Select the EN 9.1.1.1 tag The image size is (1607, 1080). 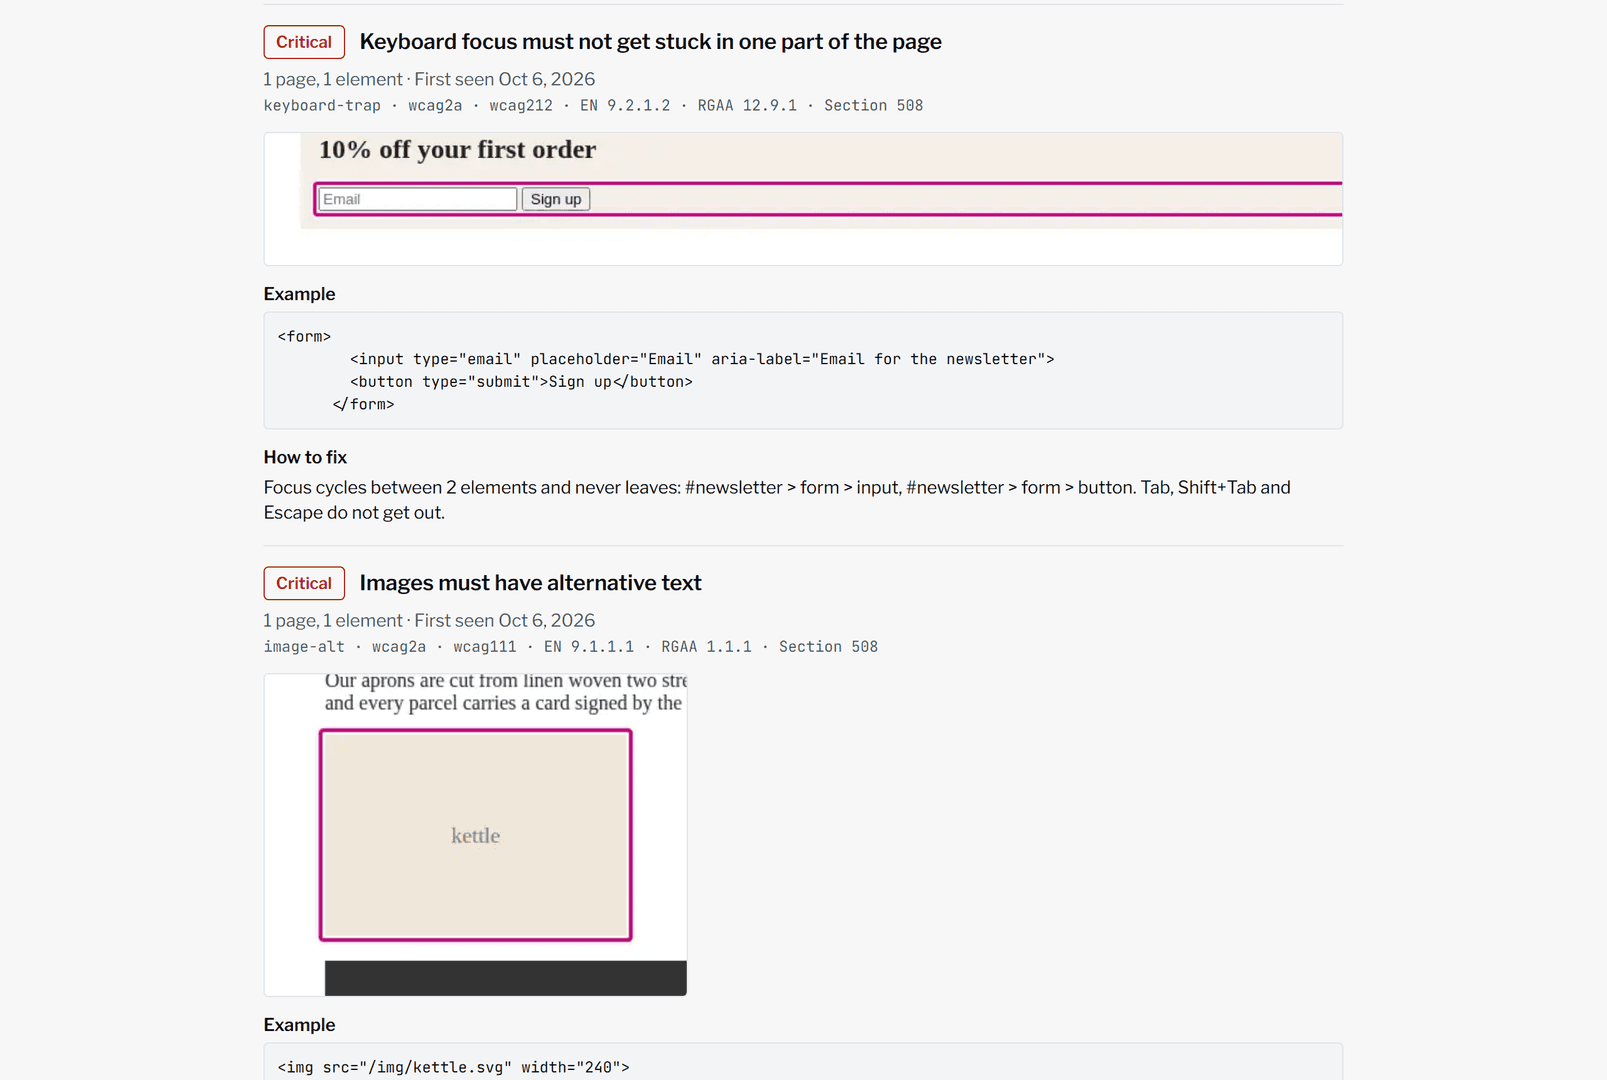tap(589, 647)
